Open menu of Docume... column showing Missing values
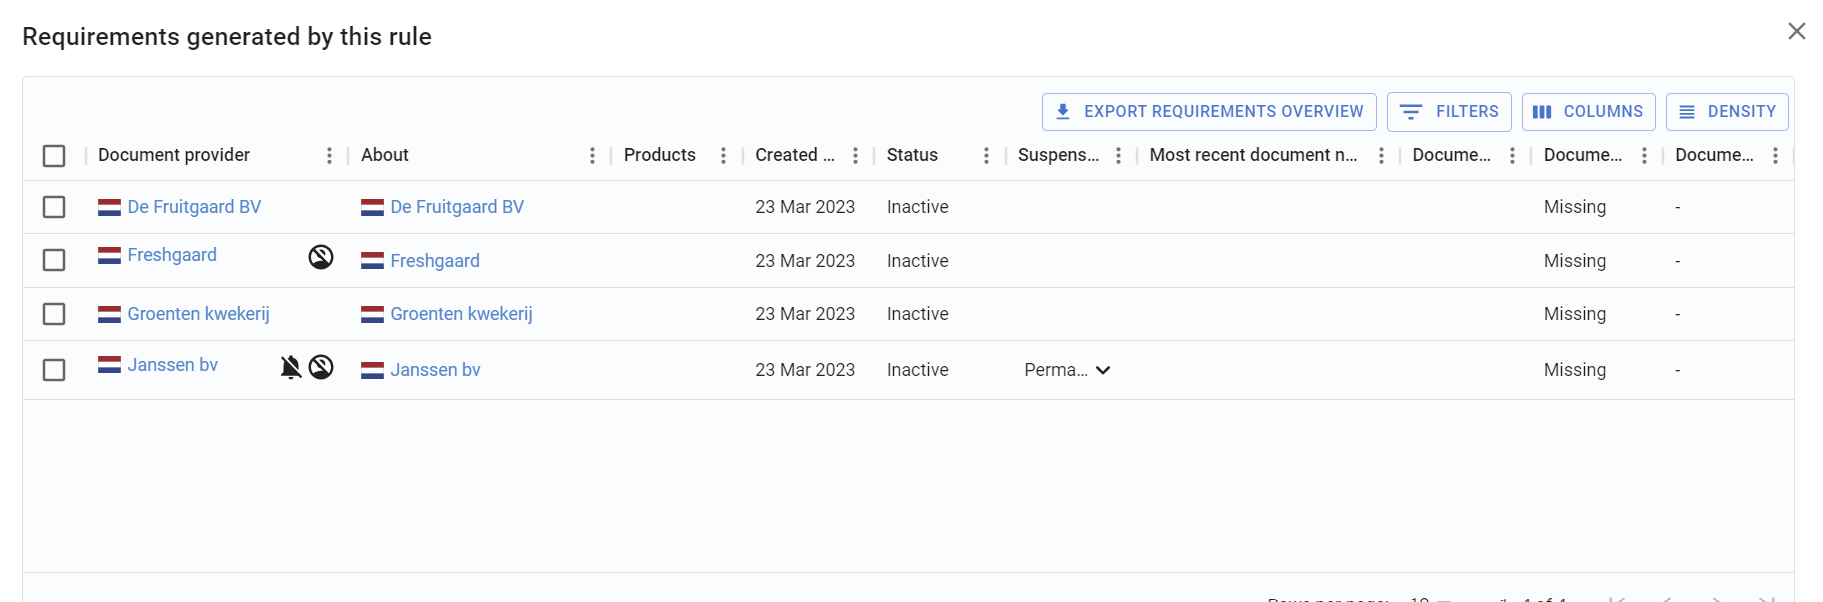 point(1644,155)
